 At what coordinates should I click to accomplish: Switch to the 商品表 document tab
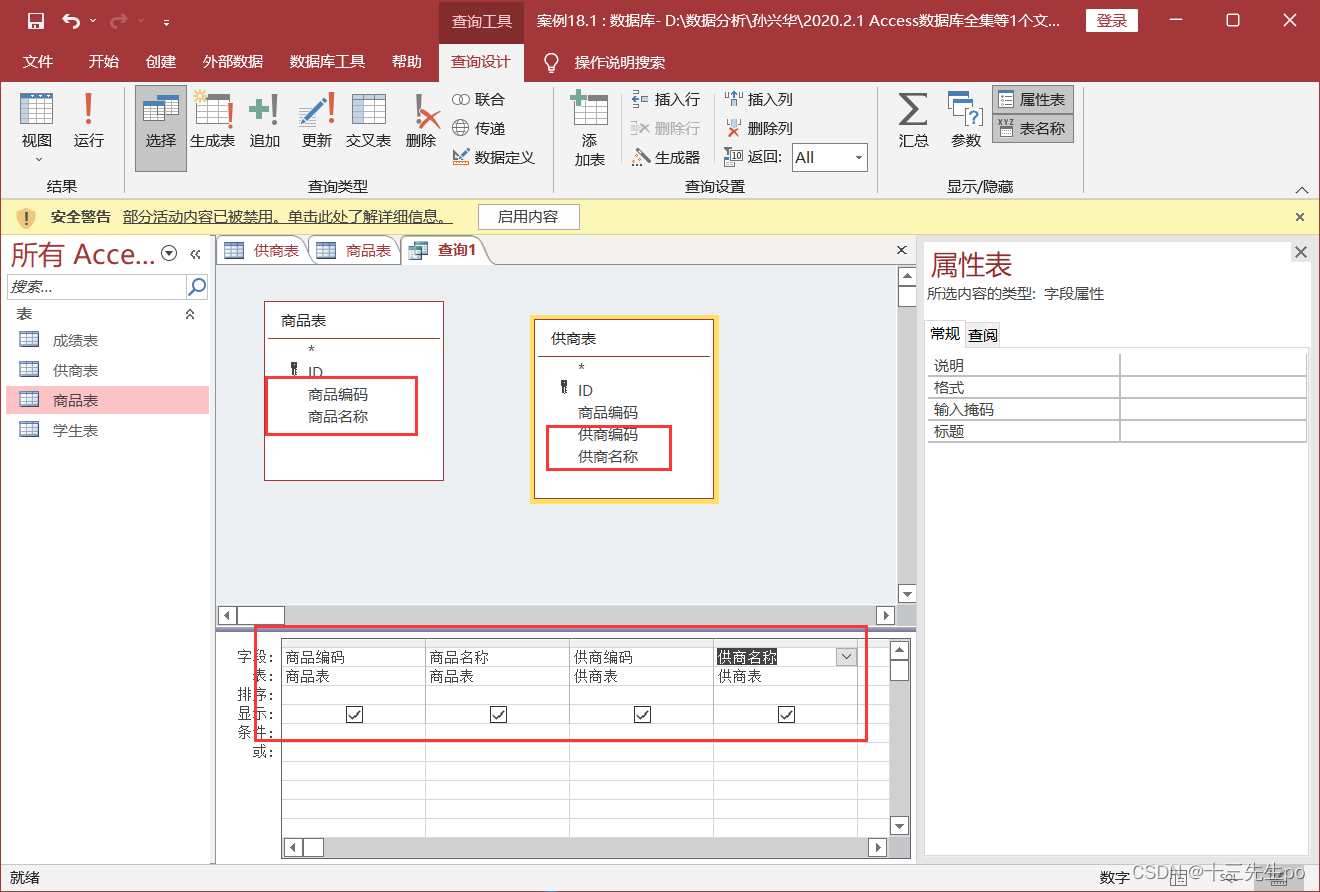(355, 251)
